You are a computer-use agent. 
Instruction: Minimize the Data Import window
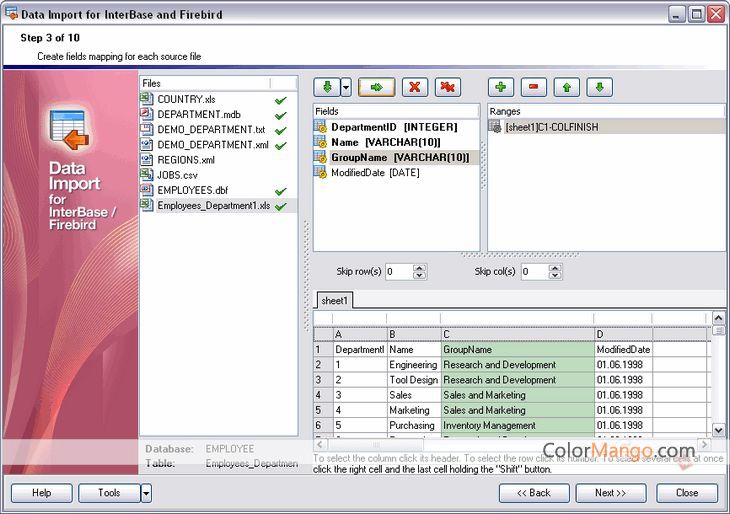tap(676, 14)
